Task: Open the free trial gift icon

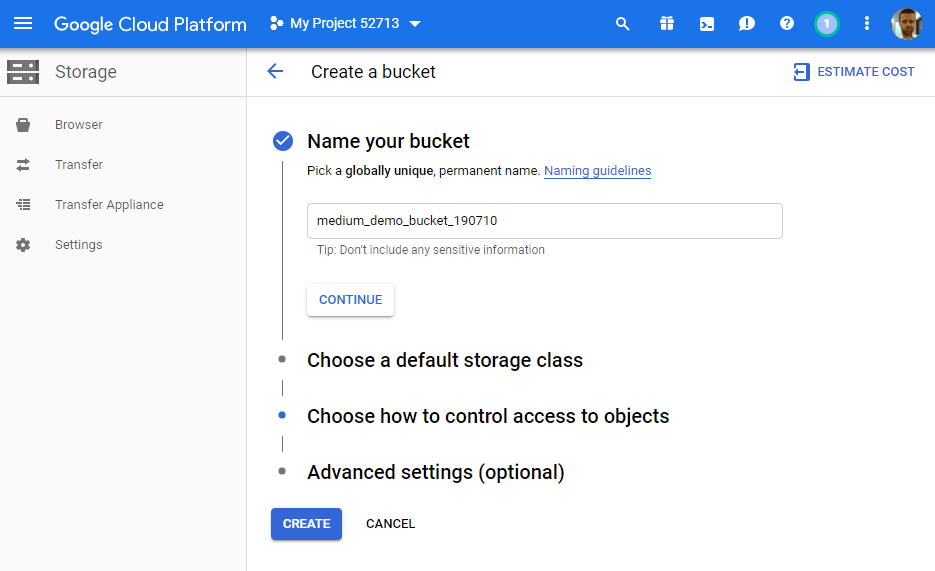Action: pyautogui.click(x=667, y=24)
